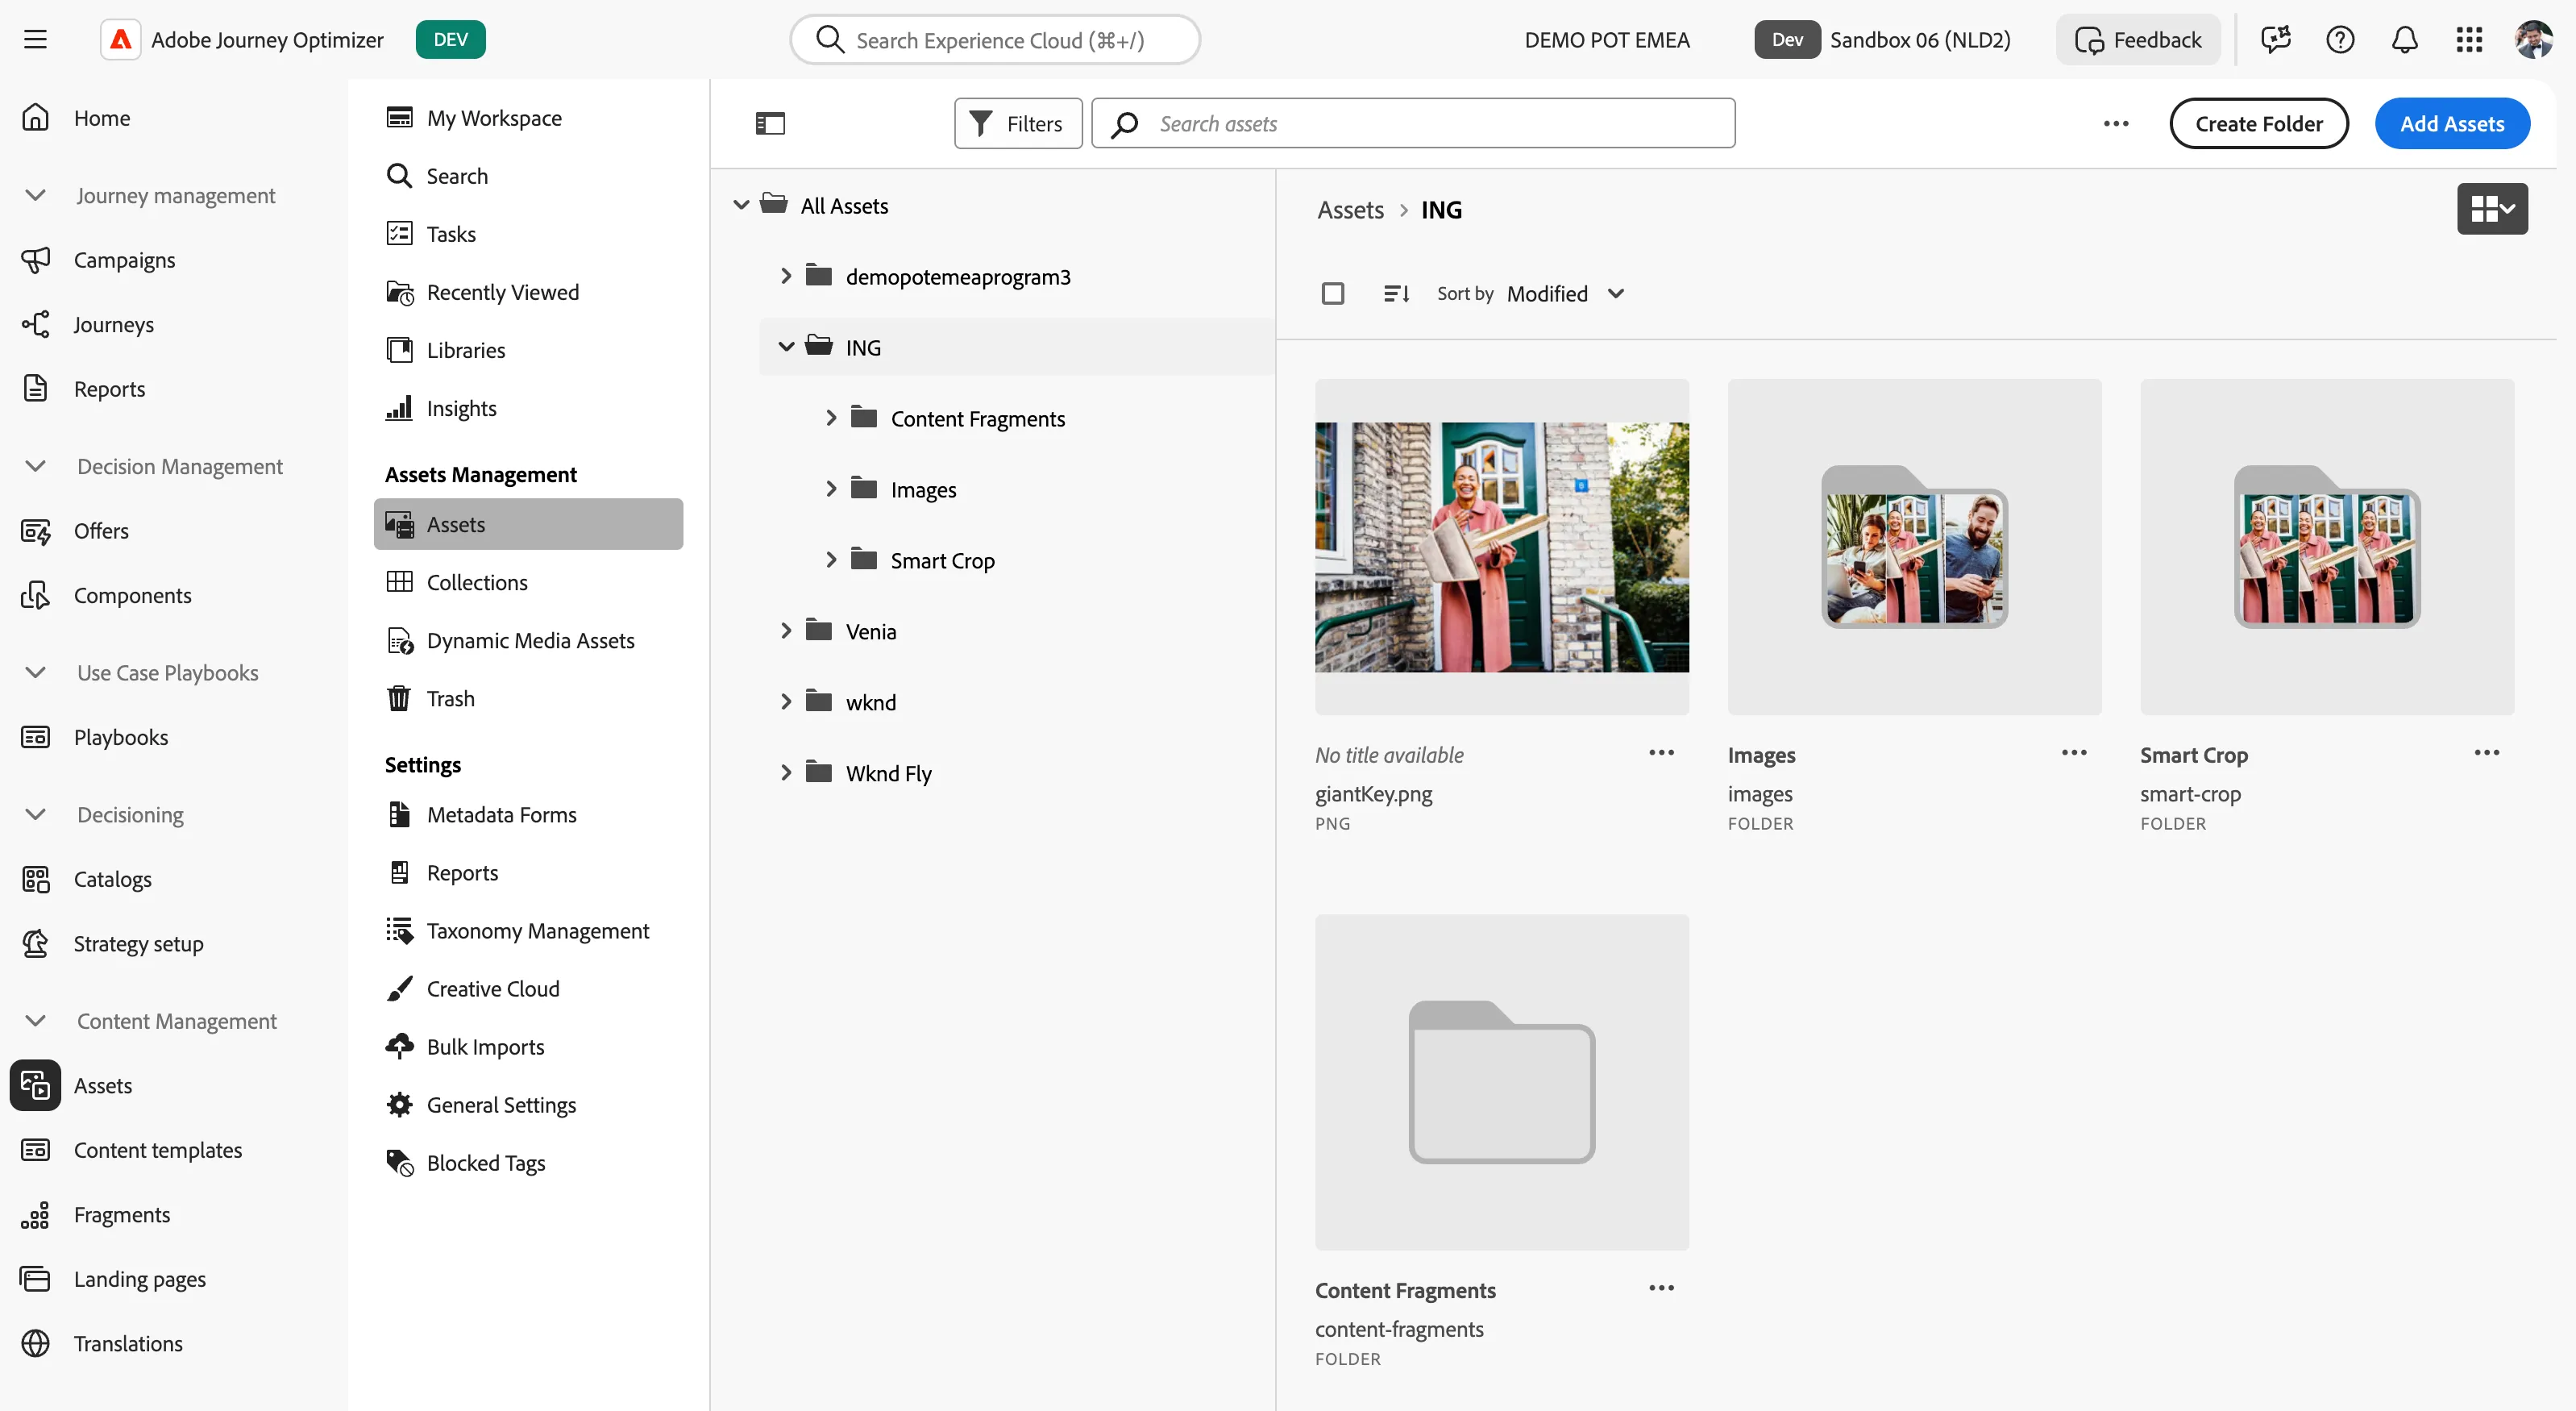The height and width of the screenshot is (1411, 2576).
Task: Open more options for giantKey.png
Action: pos(1661,753)
